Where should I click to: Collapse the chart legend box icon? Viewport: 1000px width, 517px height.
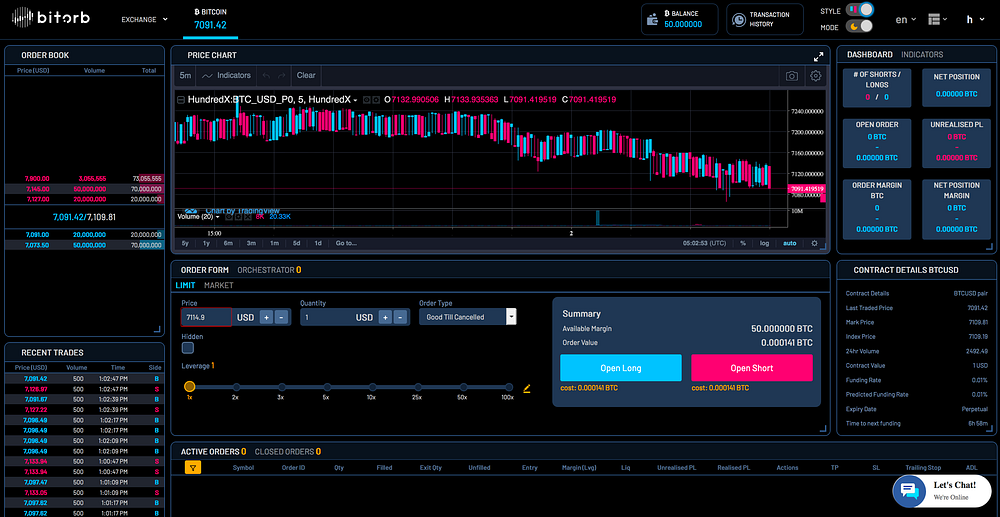pos(180,100)
